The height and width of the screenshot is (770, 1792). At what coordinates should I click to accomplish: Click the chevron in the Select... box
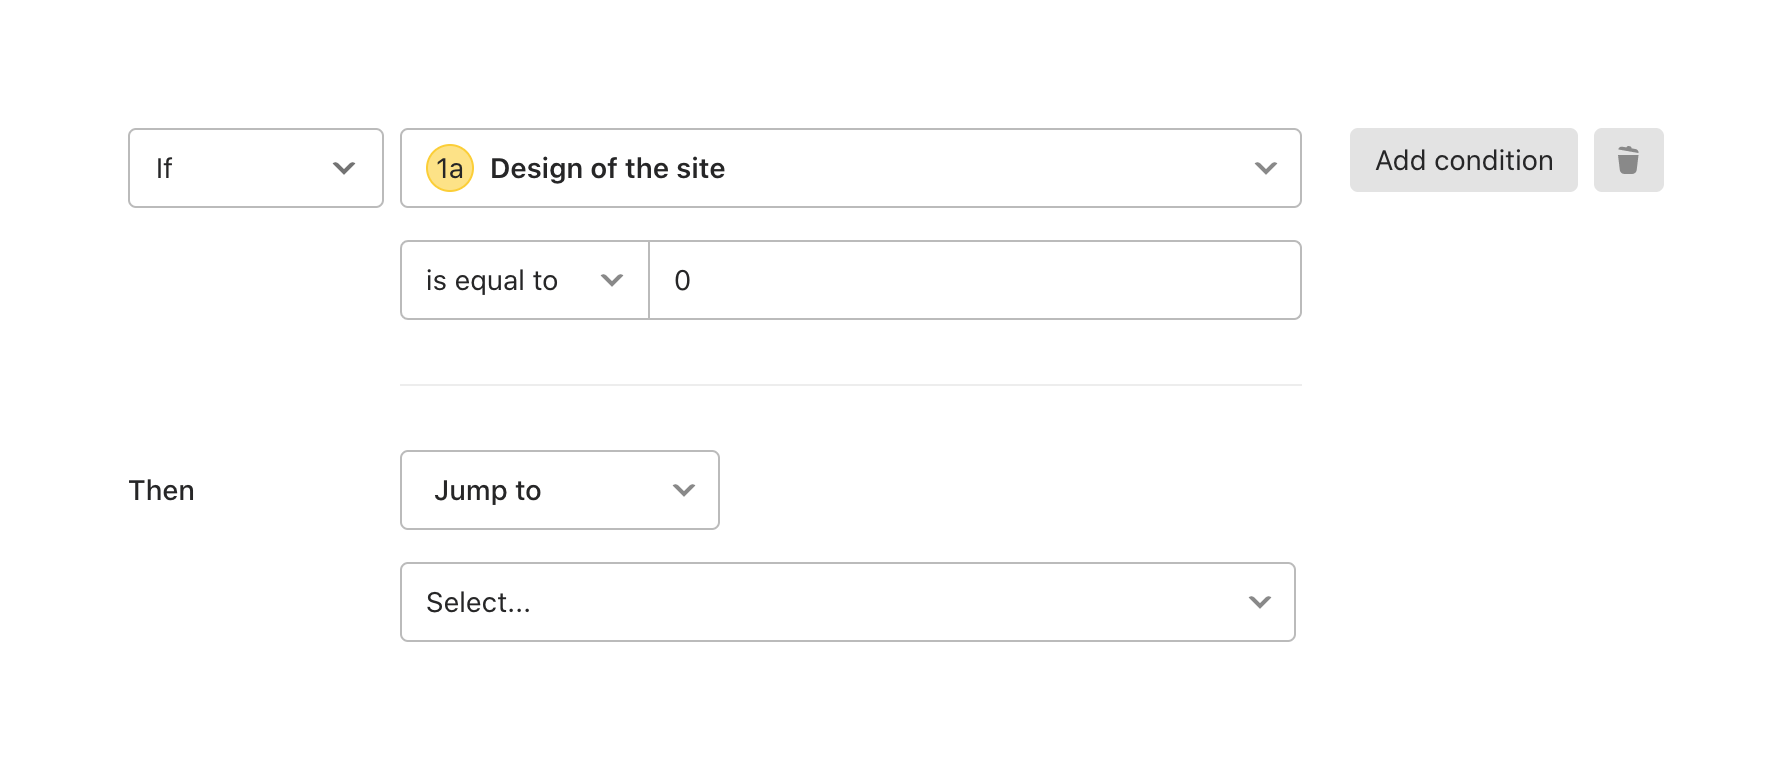click(1259, 602)
